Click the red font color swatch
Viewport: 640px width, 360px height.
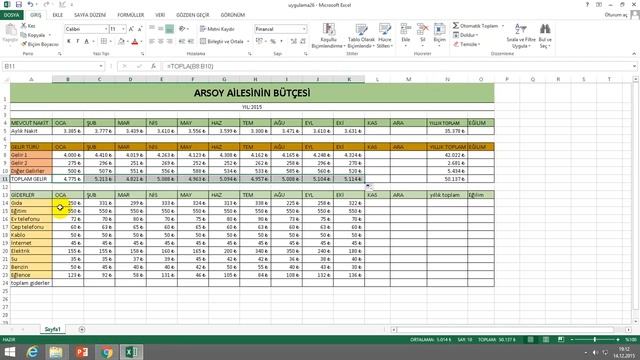(135, 41)
